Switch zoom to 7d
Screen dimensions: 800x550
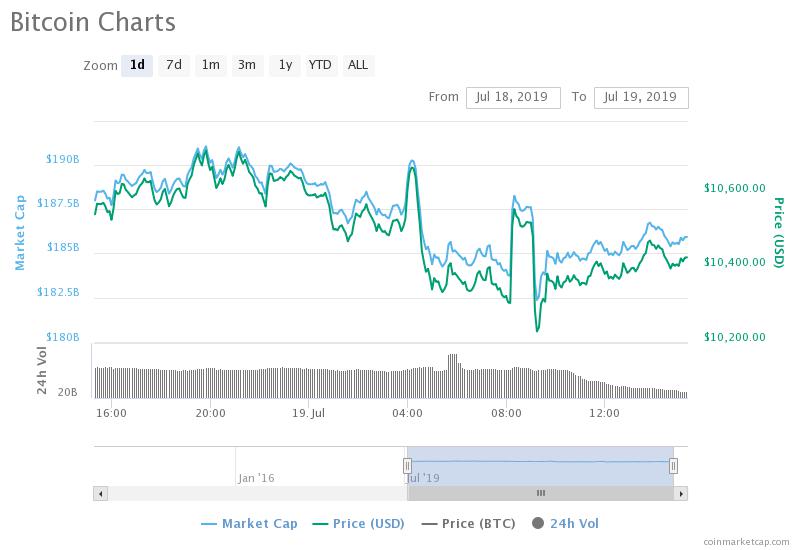[174, 66]
